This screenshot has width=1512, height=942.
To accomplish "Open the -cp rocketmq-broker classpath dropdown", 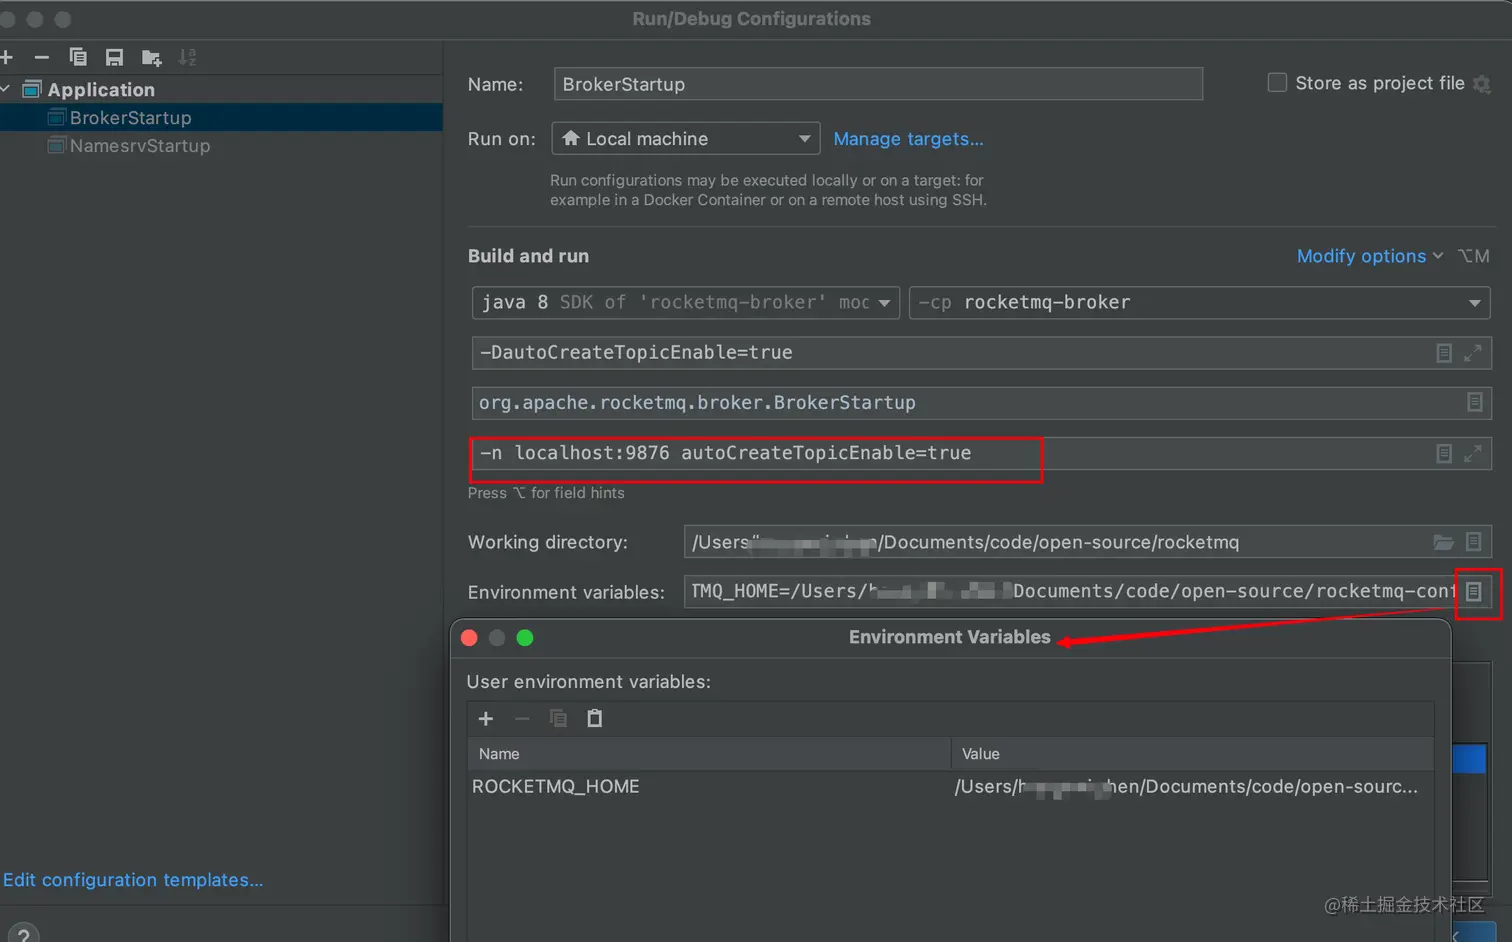I will (1200, 302).
